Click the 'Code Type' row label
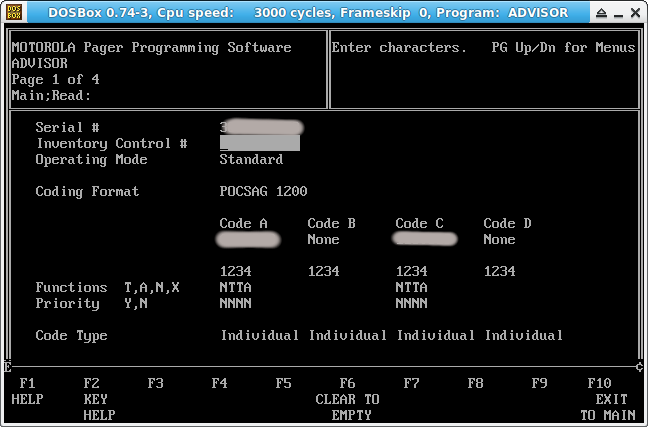 [x=71, y=336]
